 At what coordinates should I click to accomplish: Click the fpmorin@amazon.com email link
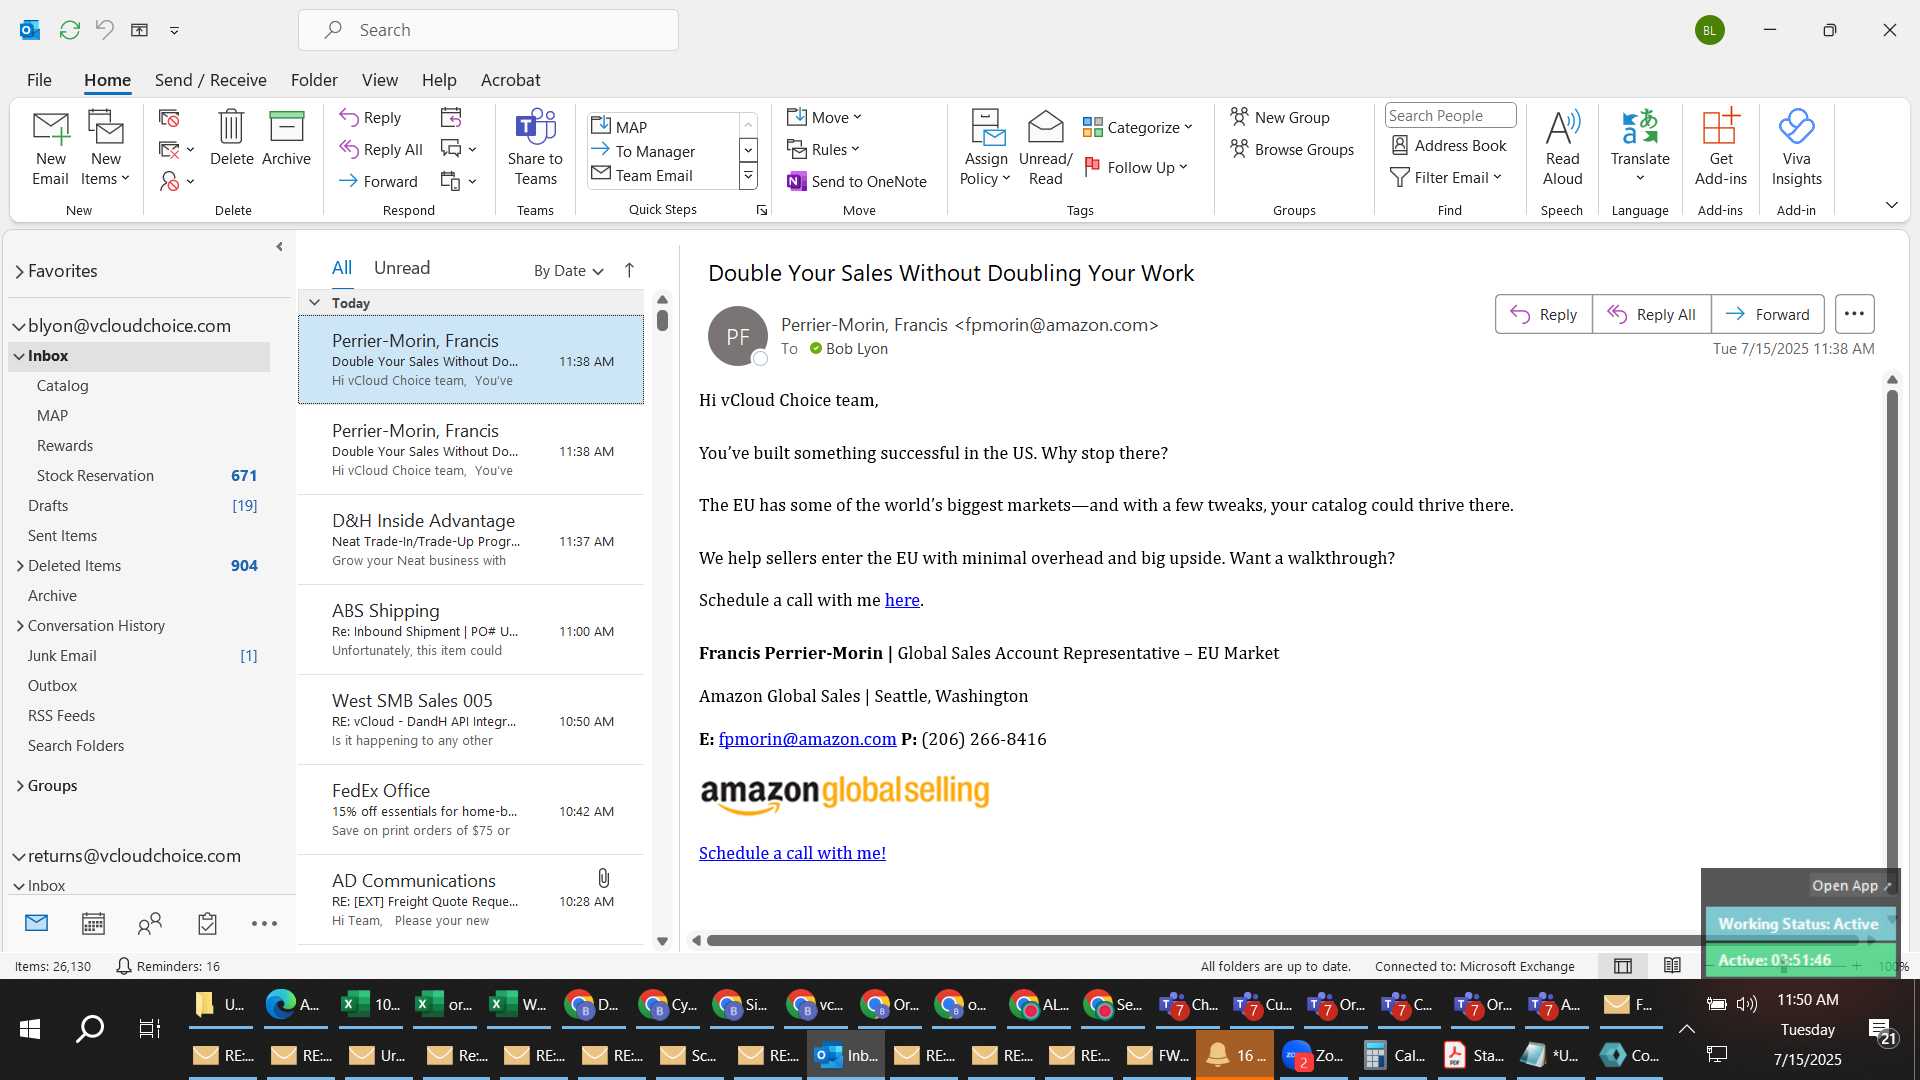[x=807, y=739]
